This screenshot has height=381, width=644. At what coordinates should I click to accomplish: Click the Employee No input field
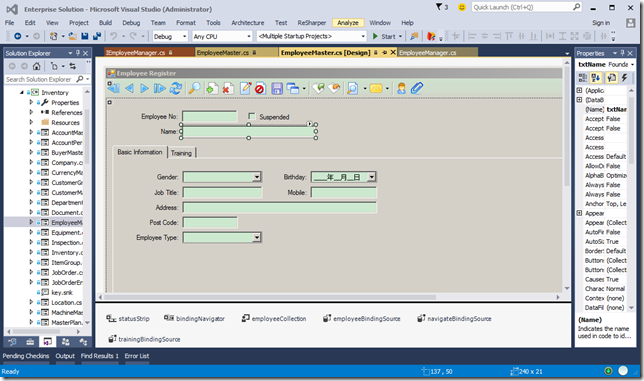(x=209, y=117)
